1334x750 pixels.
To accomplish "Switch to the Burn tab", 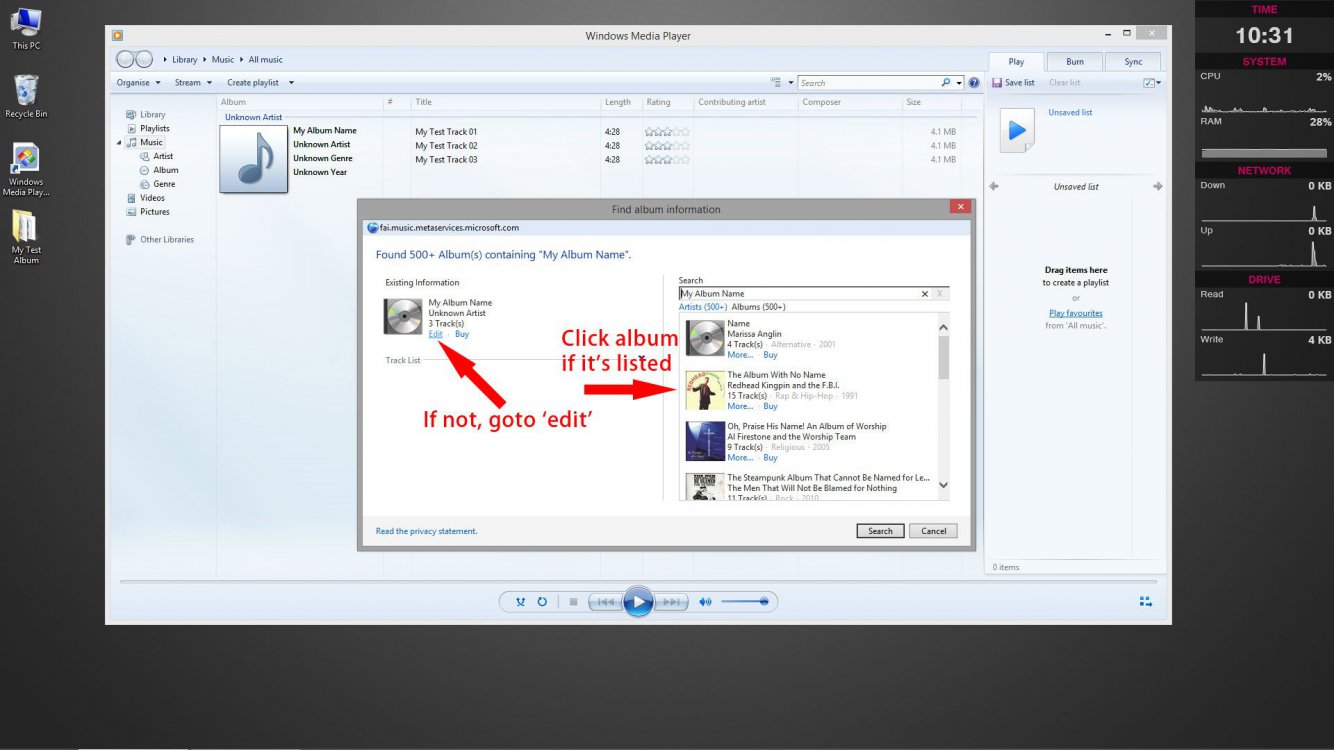I will (x=1075, y=61).
